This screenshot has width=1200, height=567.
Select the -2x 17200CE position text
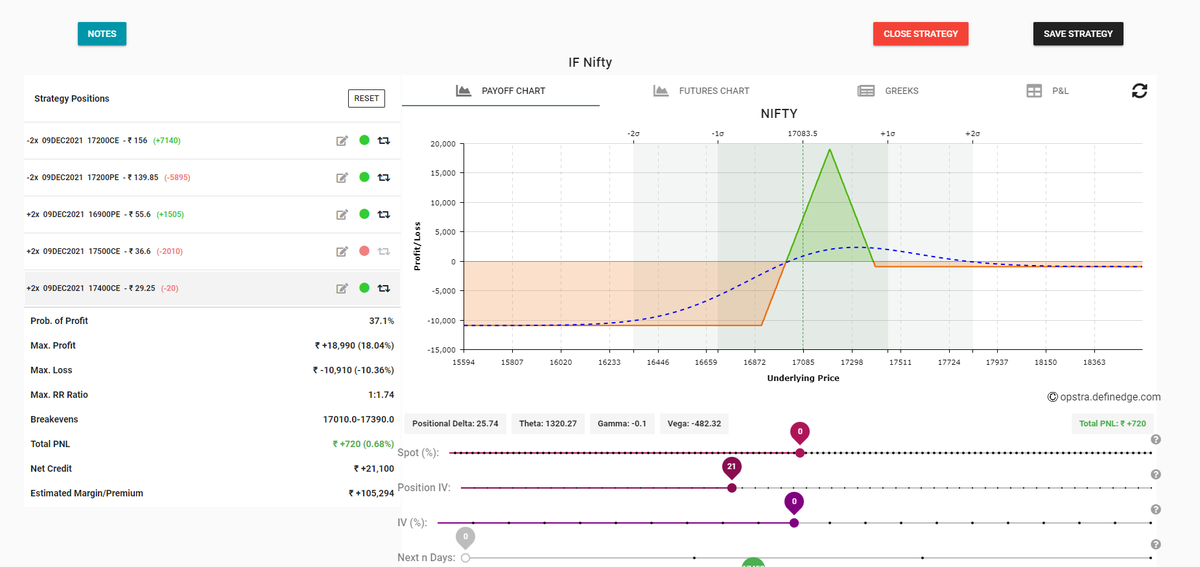(87, 141)
